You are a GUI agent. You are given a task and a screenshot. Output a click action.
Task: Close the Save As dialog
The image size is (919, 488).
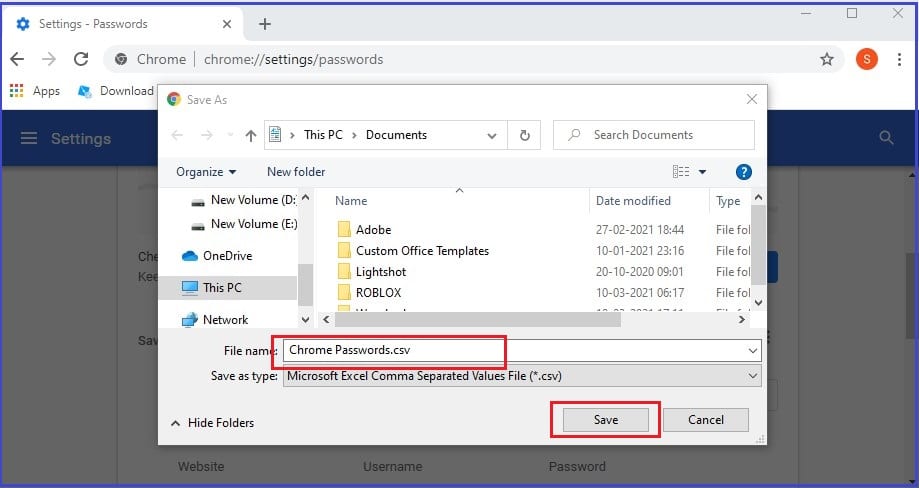[752, 100]
